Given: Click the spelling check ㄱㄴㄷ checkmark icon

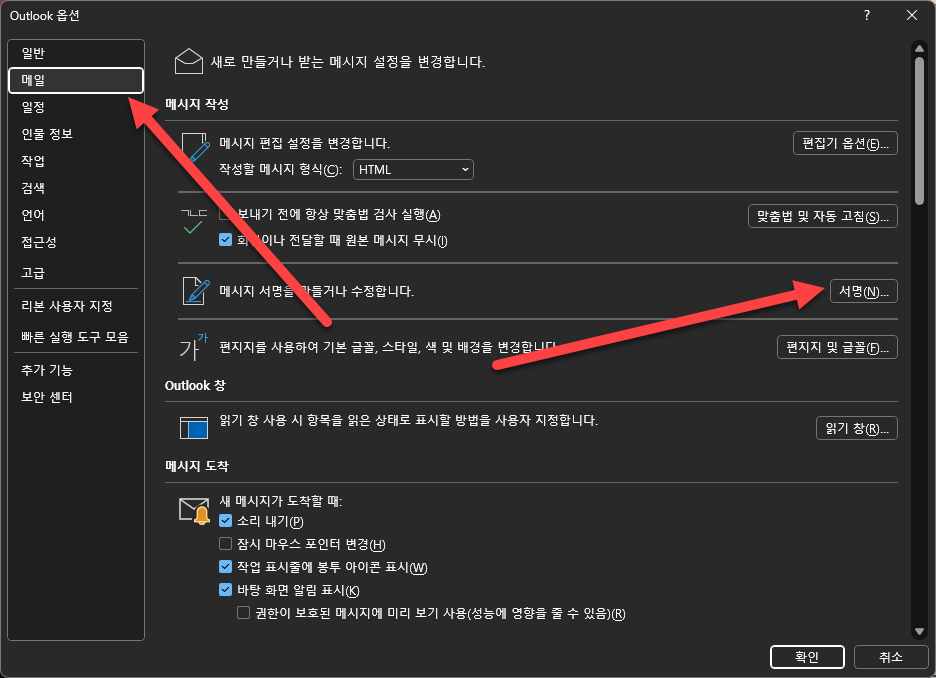Looking at the screenshot, I should click(193, 221).
